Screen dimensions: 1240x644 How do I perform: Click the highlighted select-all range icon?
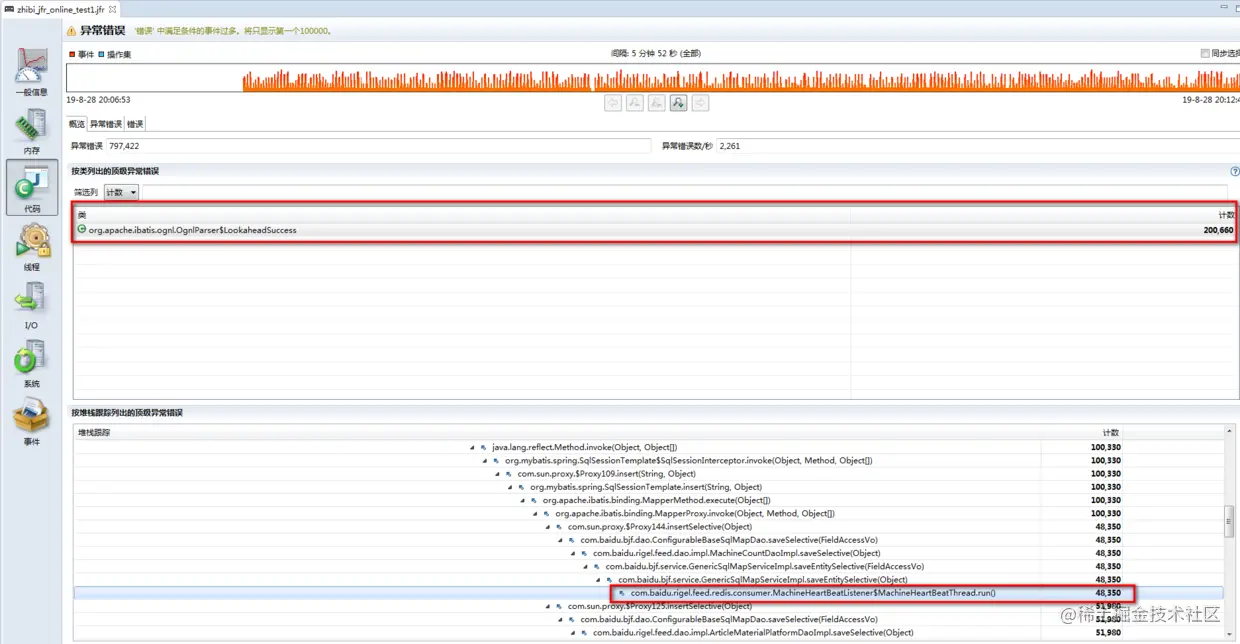[x=679, y=103]
